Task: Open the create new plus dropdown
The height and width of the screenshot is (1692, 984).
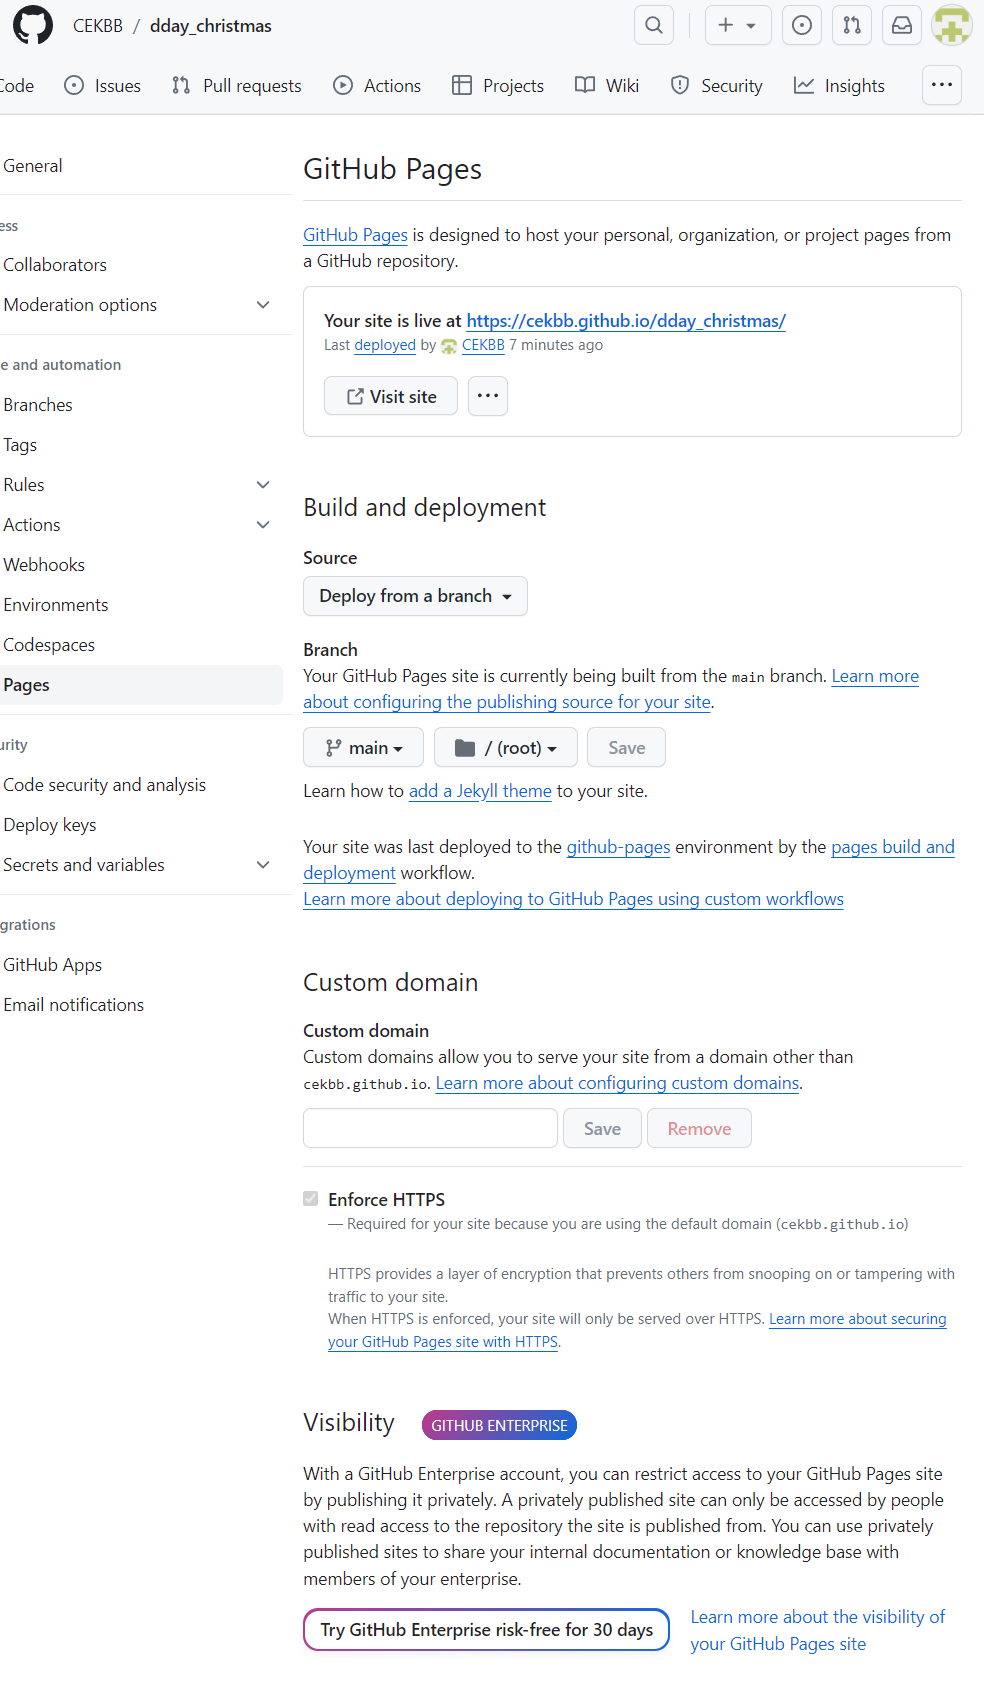Action: tap(738, 25)
